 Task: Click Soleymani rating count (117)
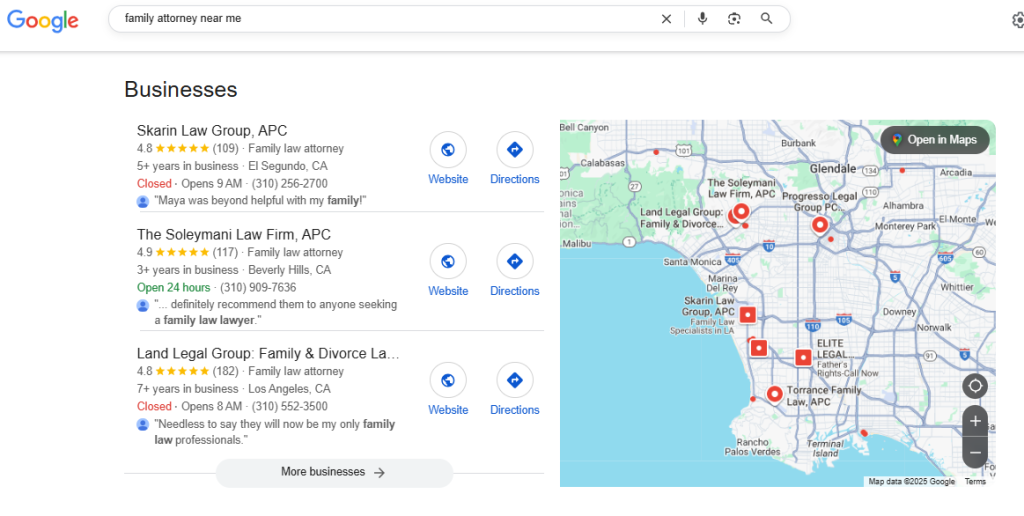click(225, 252)
